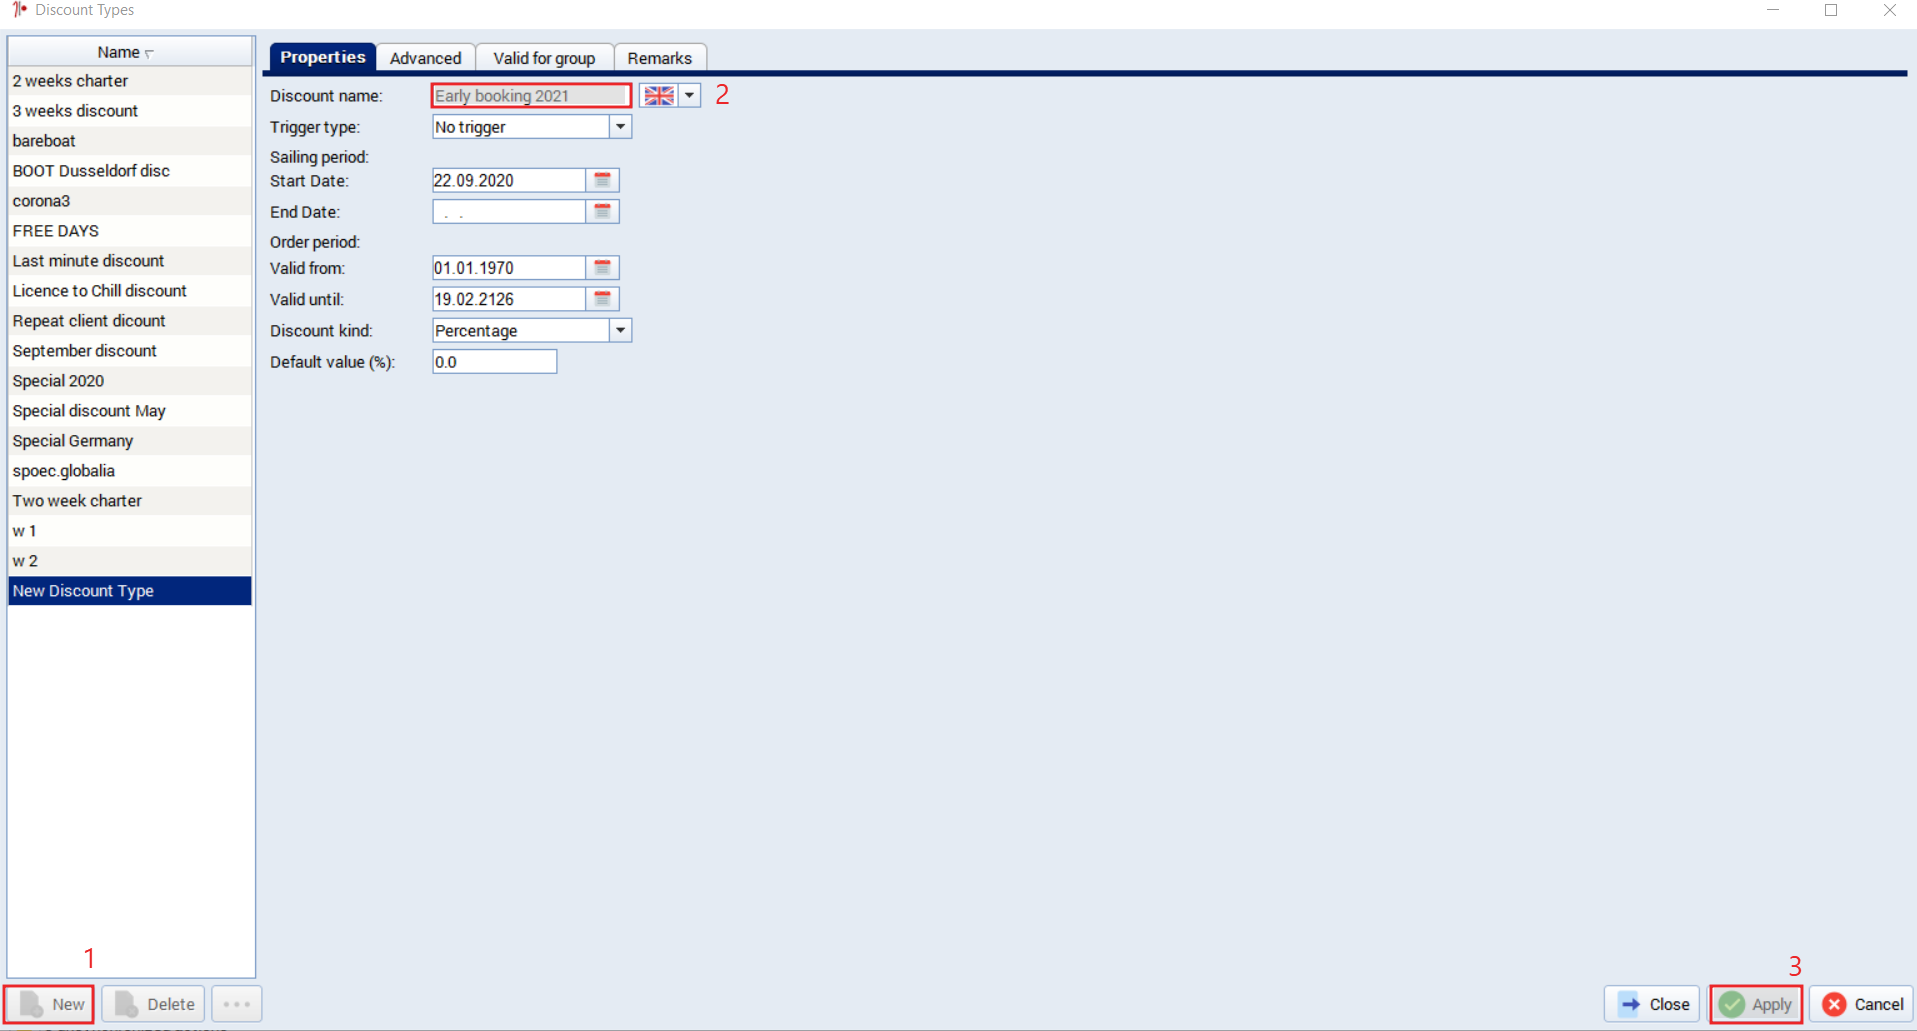Select the 'w 2' list row
The width and height of the screenshot is (1917, 1031).
pyautogui.click(x=130, y=561)
